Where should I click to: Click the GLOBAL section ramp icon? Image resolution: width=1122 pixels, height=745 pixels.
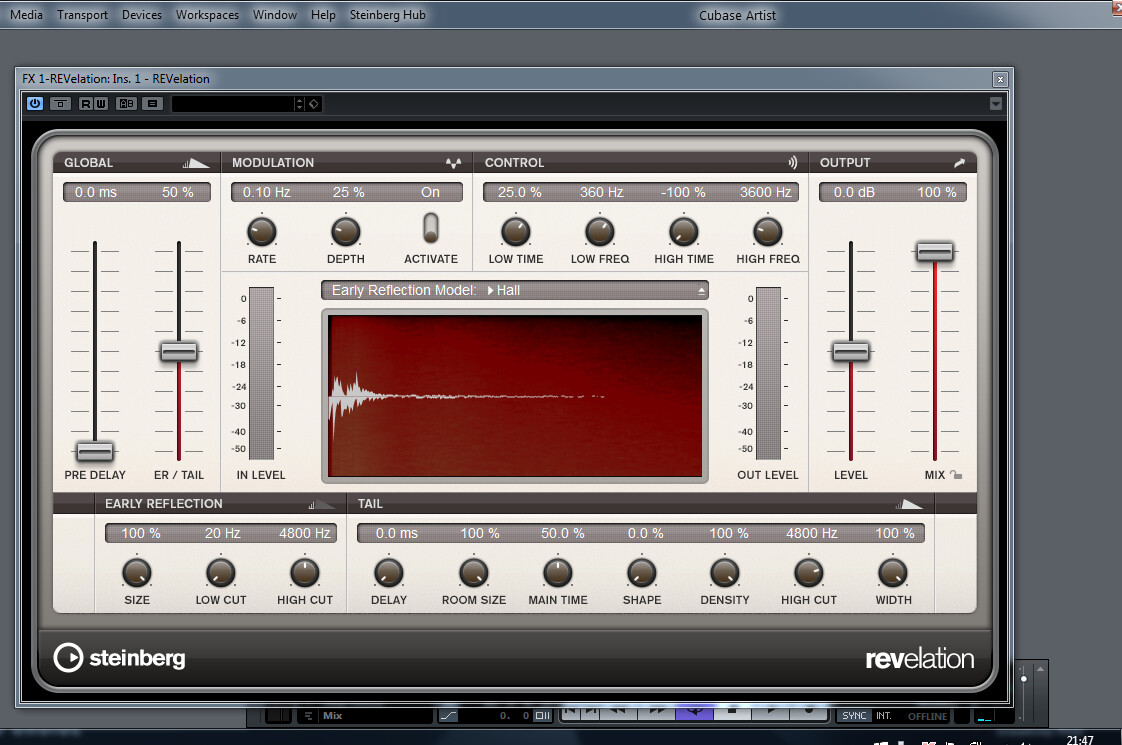(x=195, y=163)
